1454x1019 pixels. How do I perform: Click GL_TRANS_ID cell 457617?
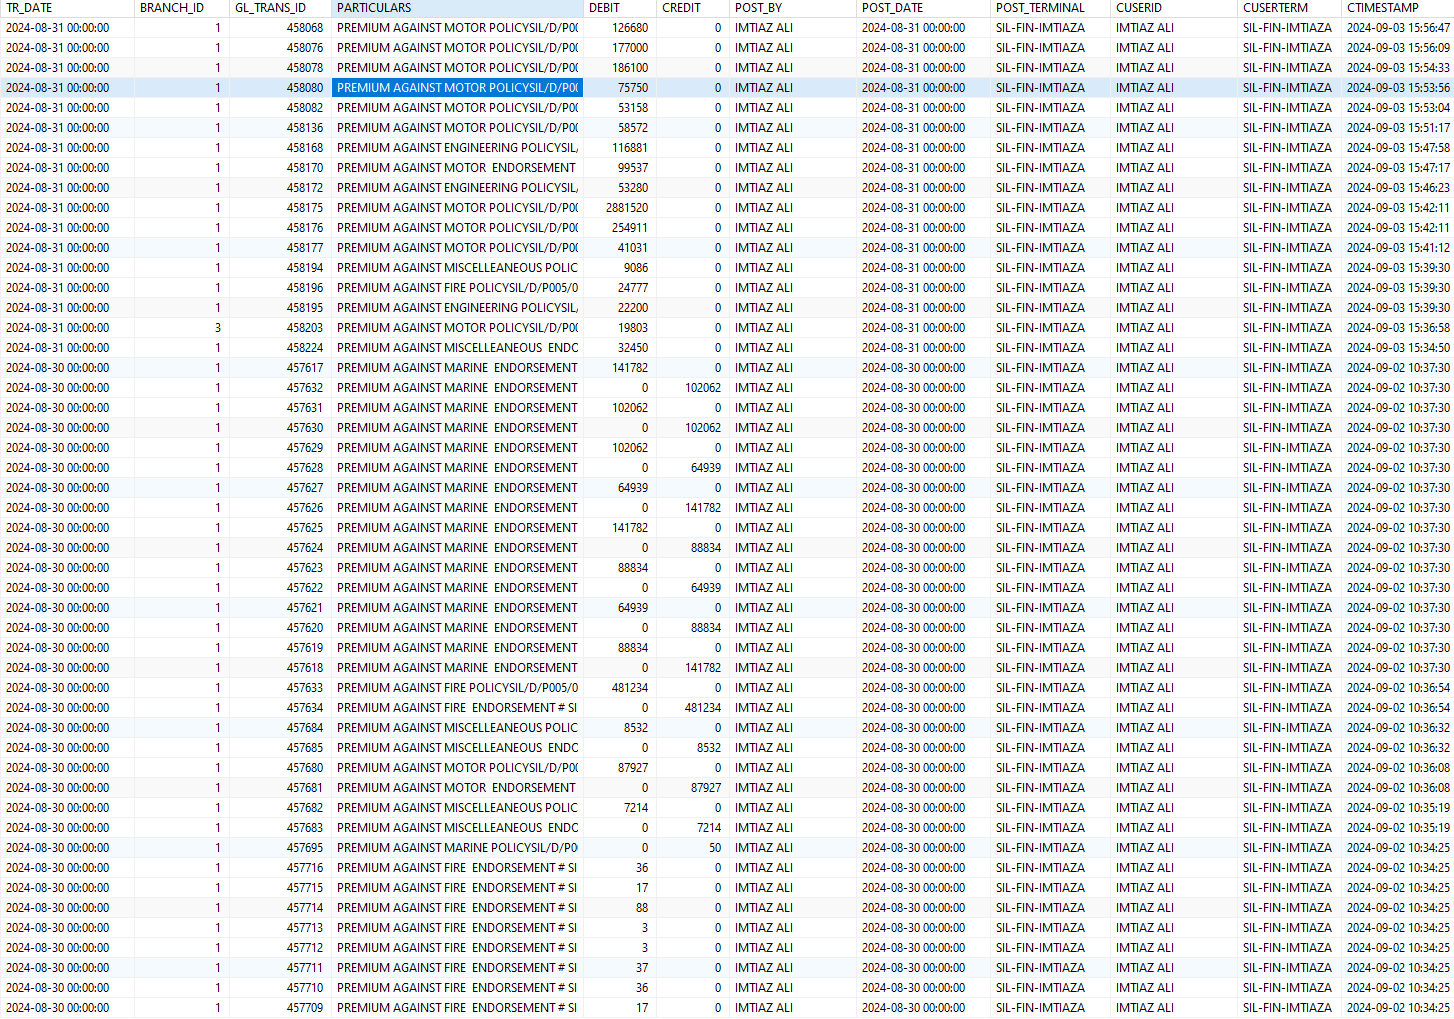[x=305, y=368]
